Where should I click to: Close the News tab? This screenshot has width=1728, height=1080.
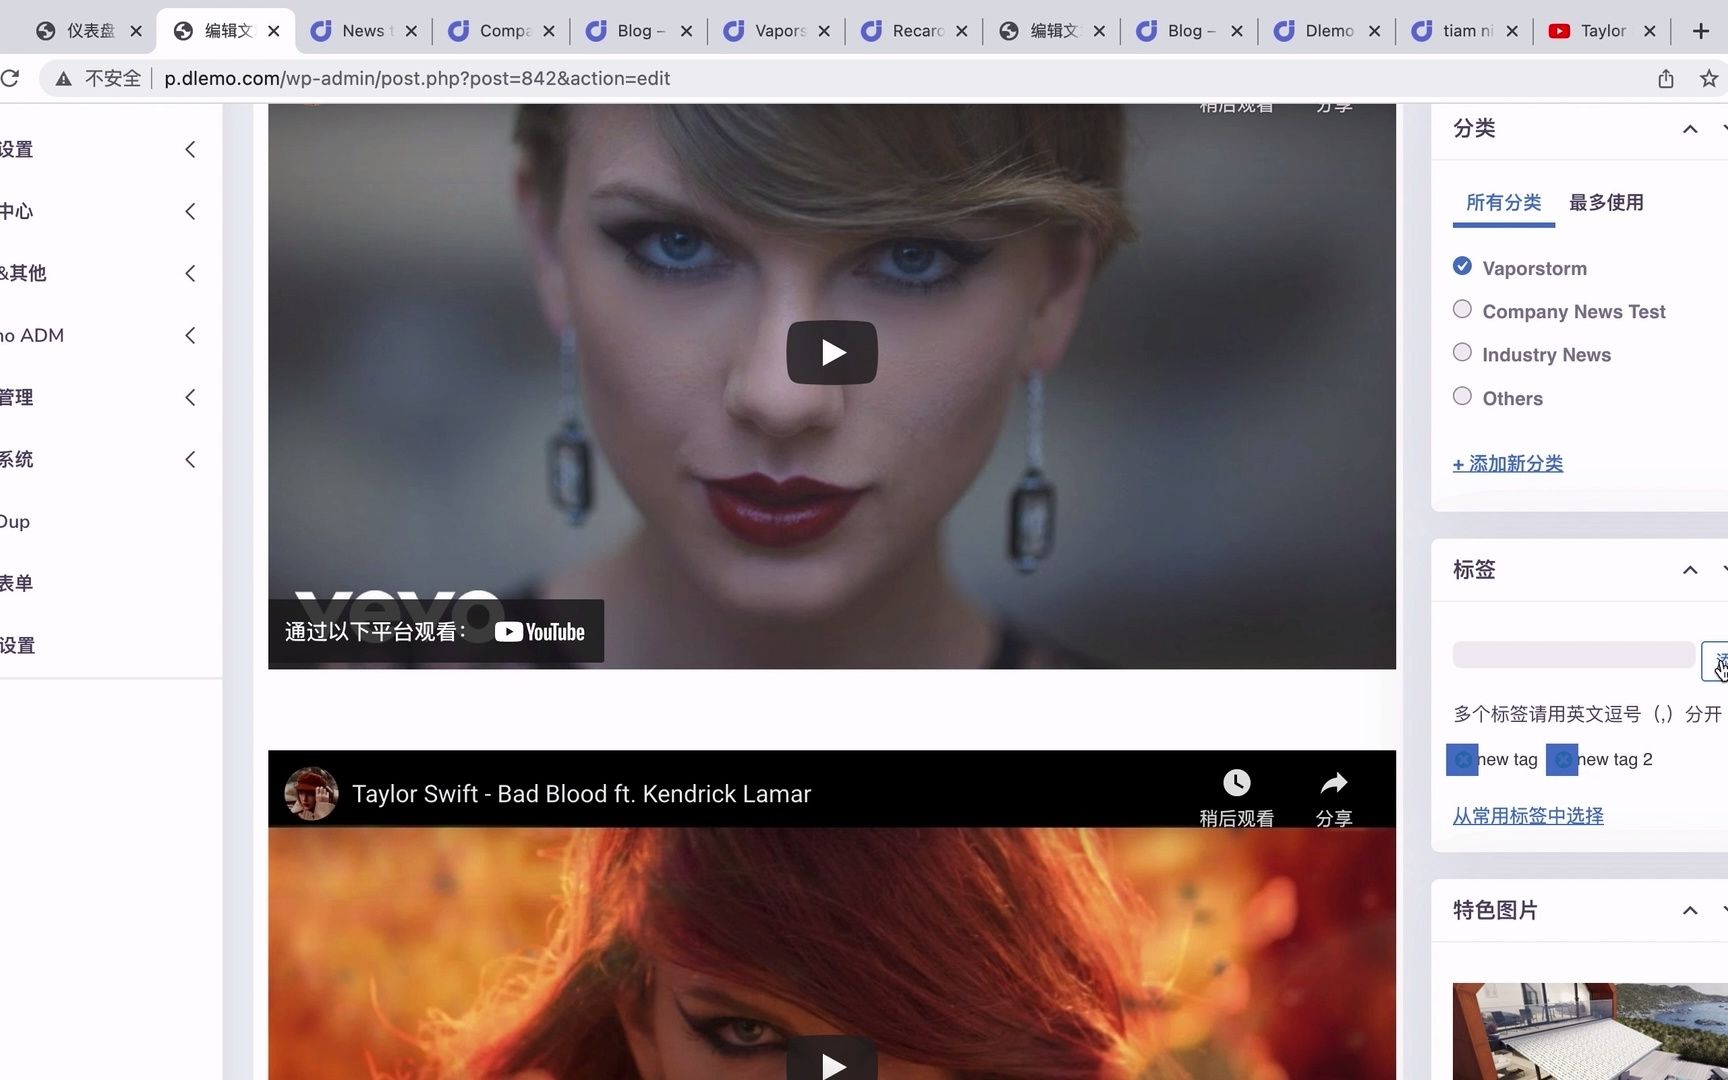coord(411,31)
